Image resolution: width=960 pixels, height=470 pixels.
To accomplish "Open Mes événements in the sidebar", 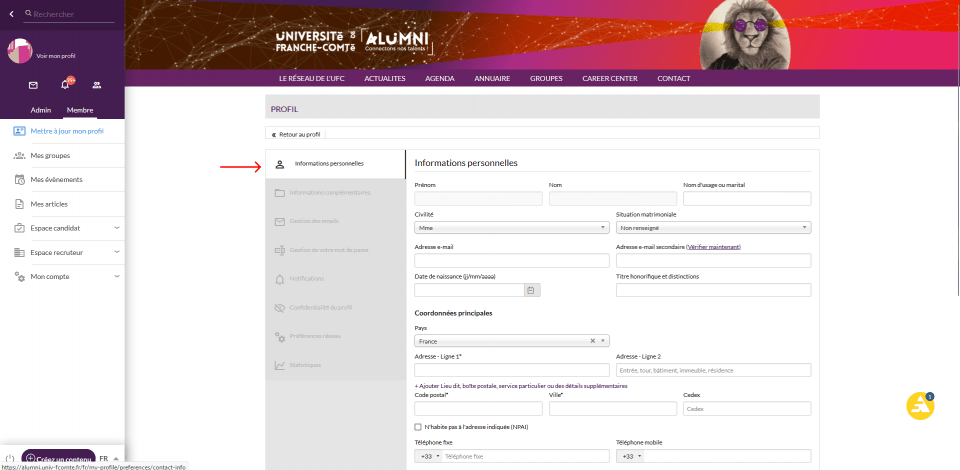I will pos(56,180).
